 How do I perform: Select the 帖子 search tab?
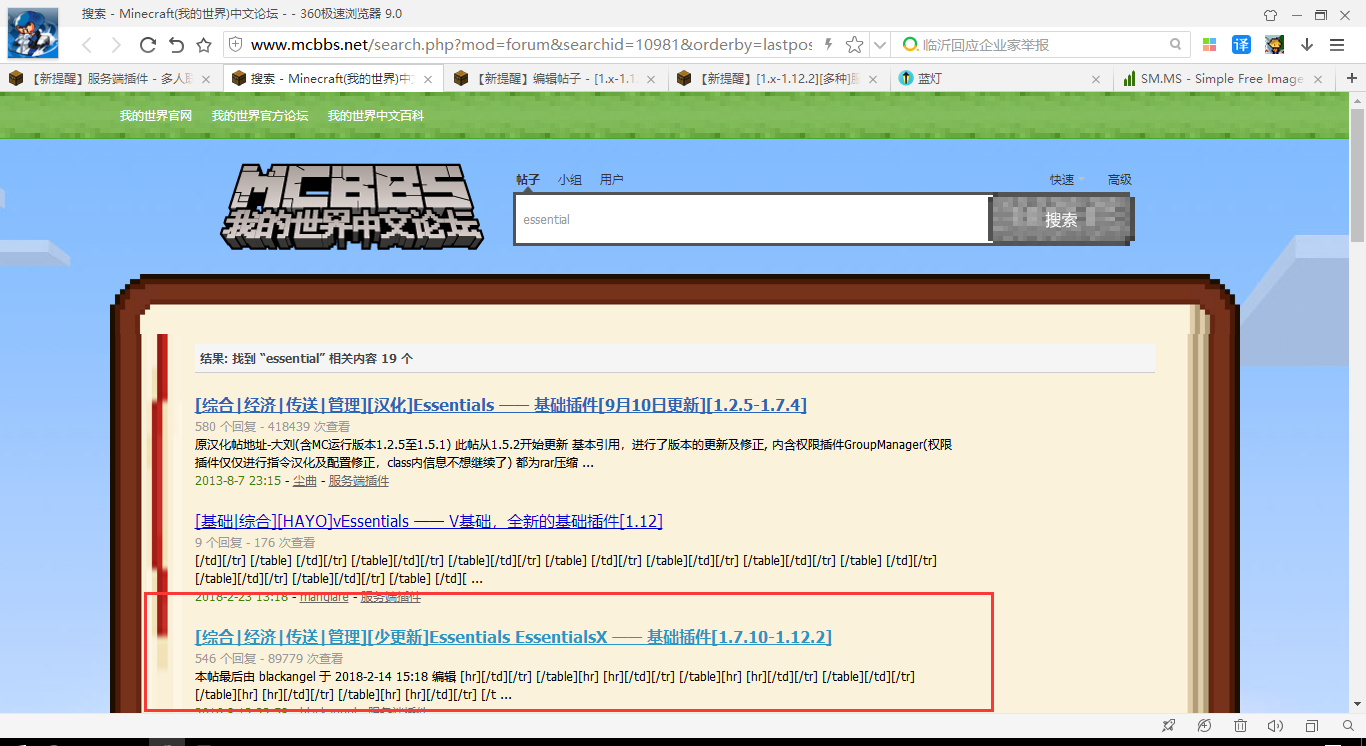528,180
